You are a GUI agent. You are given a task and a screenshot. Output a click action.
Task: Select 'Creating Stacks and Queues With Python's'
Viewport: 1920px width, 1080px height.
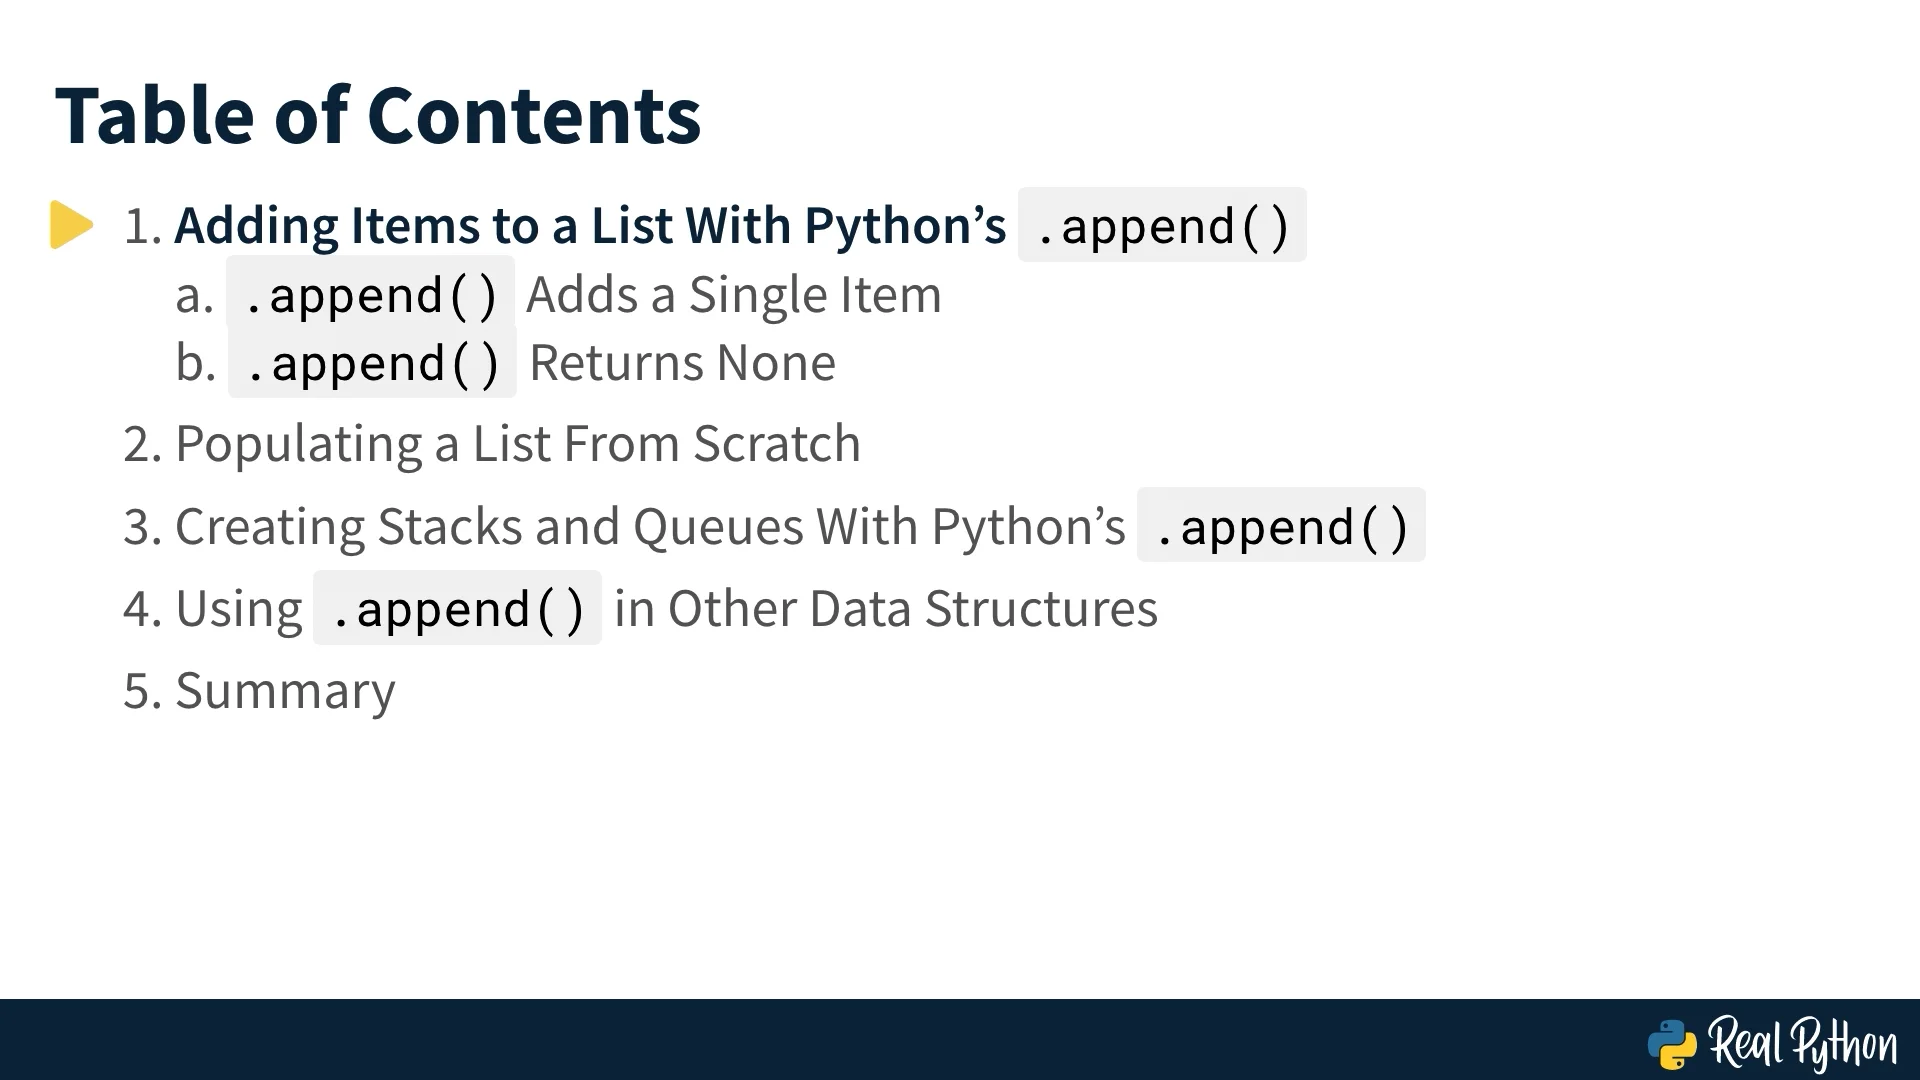650,527
